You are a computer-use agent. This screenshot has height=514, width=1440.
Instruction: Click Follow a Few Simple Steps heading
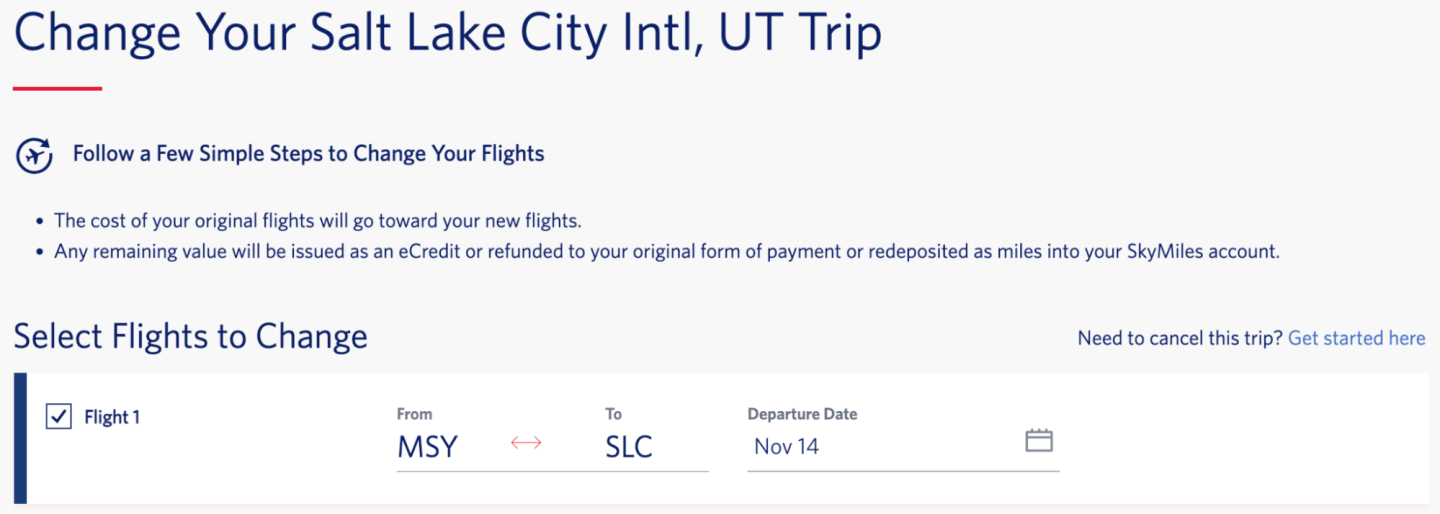pos(308,154)
